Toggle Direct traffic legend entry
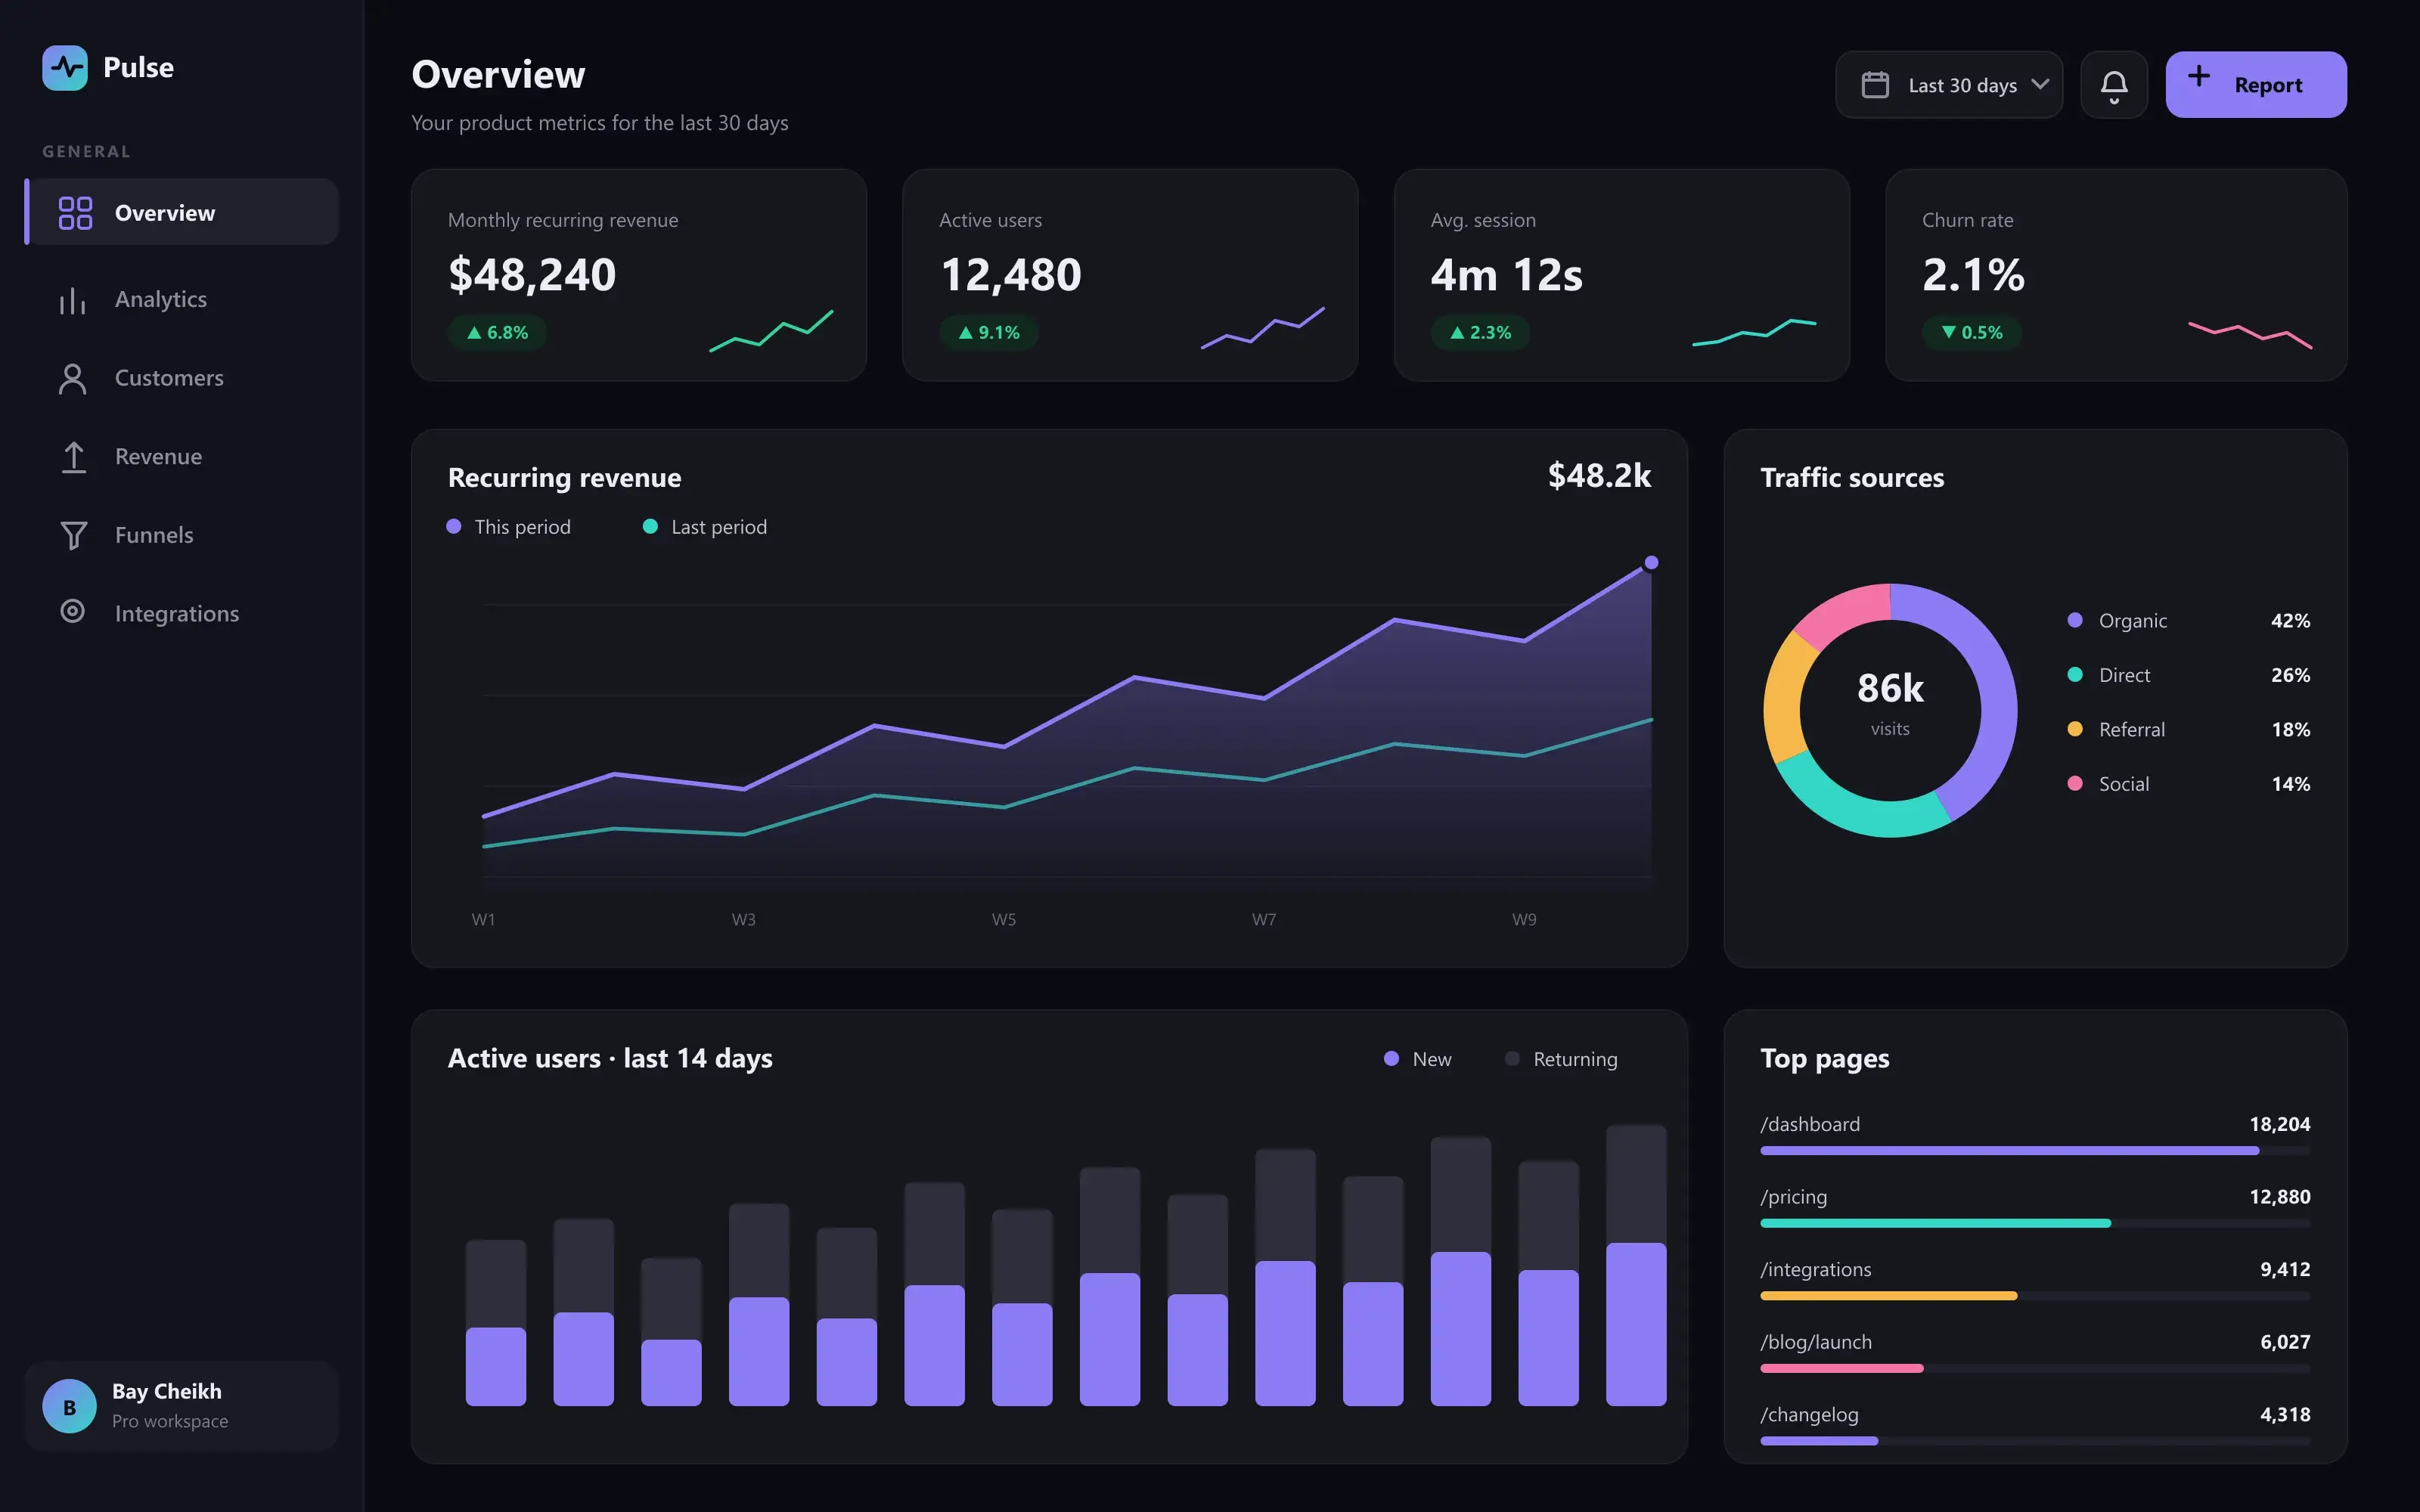This screenshot has height=1512, width=2420. (x=2188, y=675)
